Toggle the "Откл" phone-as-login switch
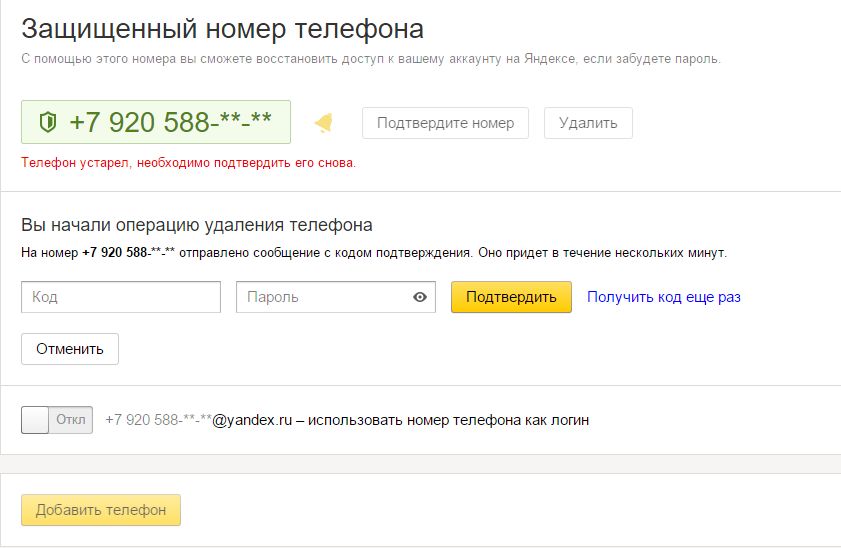This screenshot has width=841, height=548. pyautogui.click(x=57, y=420)
